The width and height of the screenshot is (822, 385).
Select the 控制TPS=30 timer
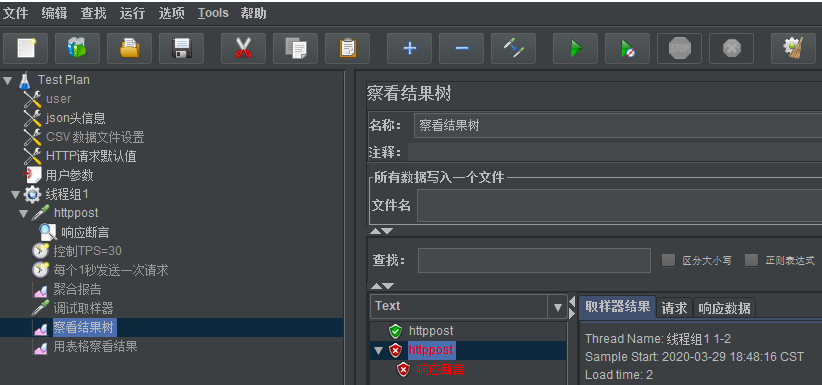click(x=88, y=251)
